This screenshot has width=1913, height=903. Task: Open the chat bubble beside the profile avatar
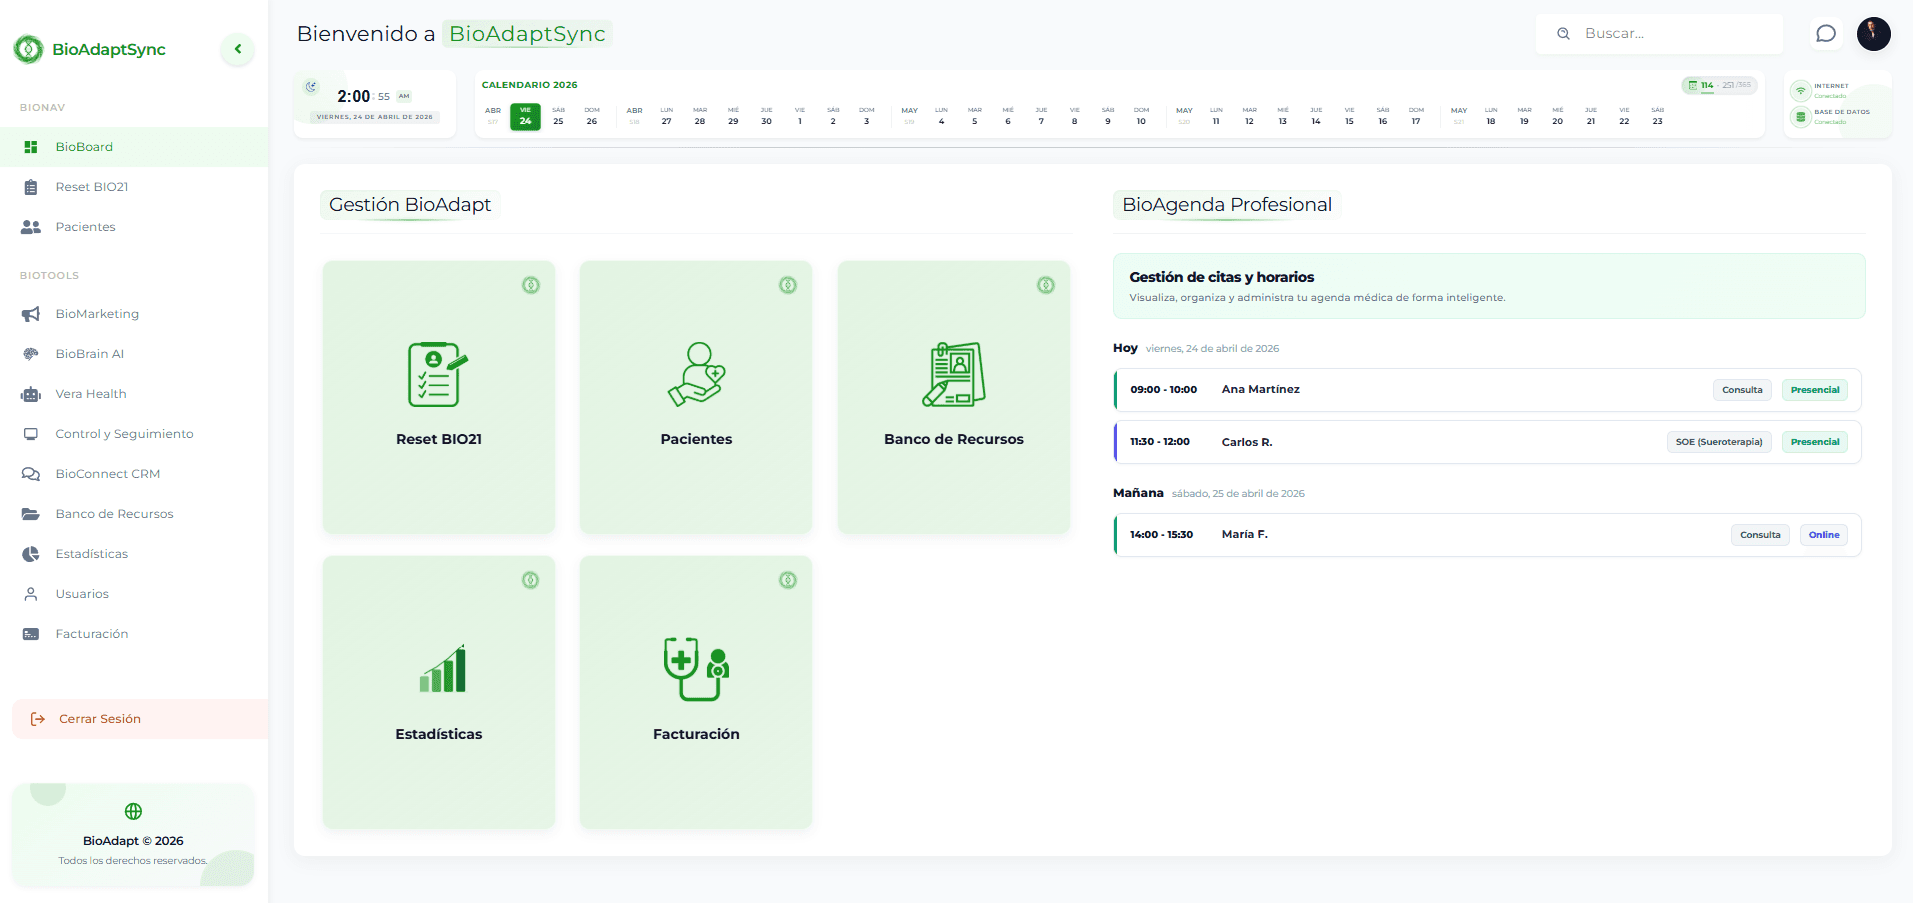1826,33
